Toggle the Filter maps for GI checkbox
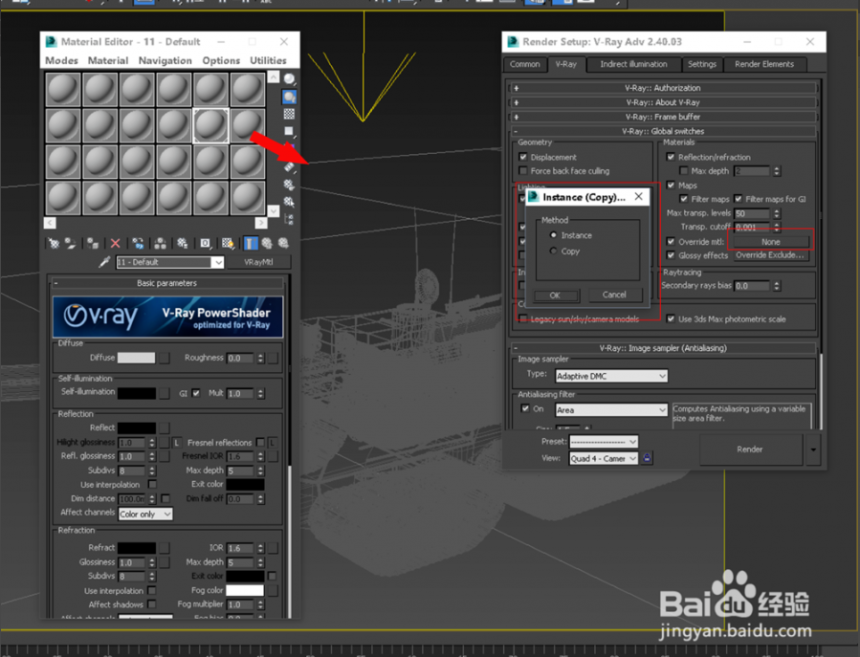The width and height of the screenshot is (860, 657). point(738,199)
